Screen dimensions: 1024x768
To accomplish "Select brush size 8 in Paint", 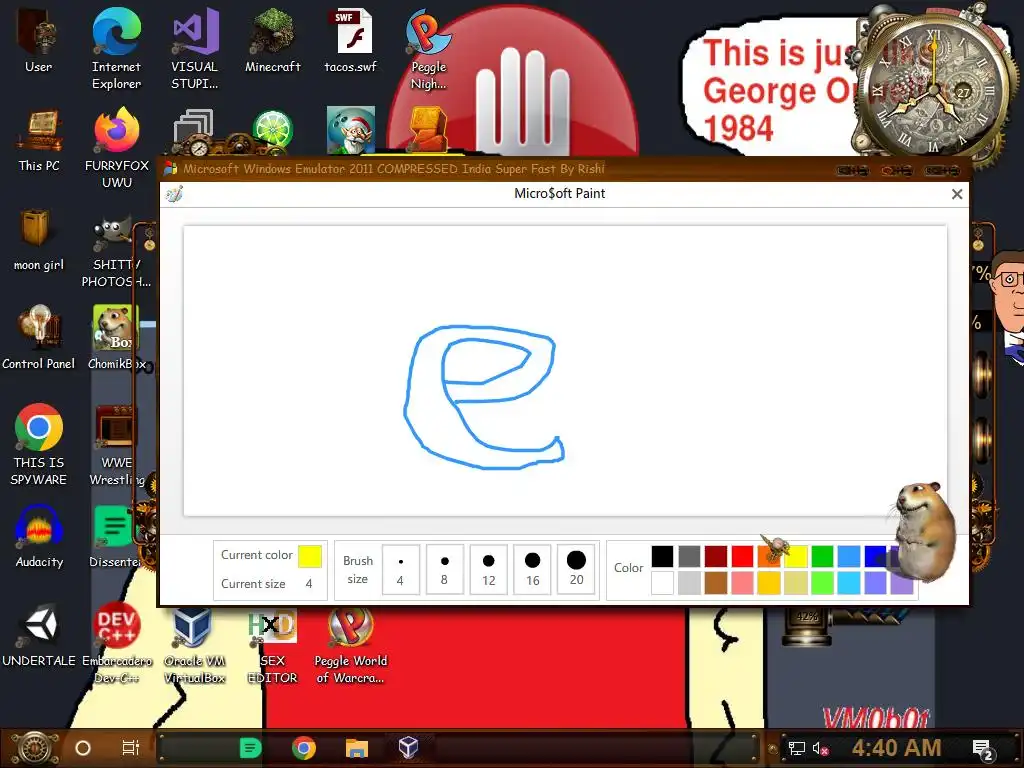I will (x=444, y=569).
